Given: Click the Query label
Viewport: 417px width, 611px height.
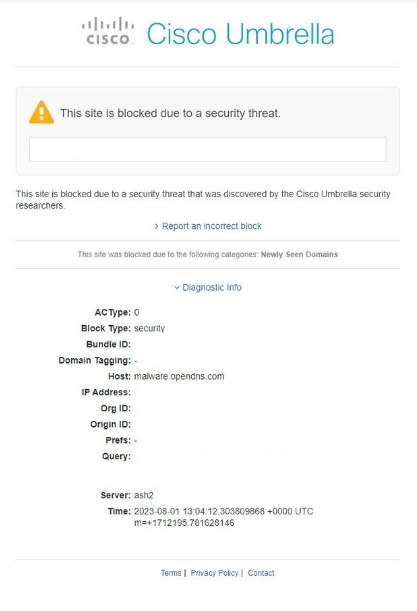Looking at the screenshot, I should (116, 456).
